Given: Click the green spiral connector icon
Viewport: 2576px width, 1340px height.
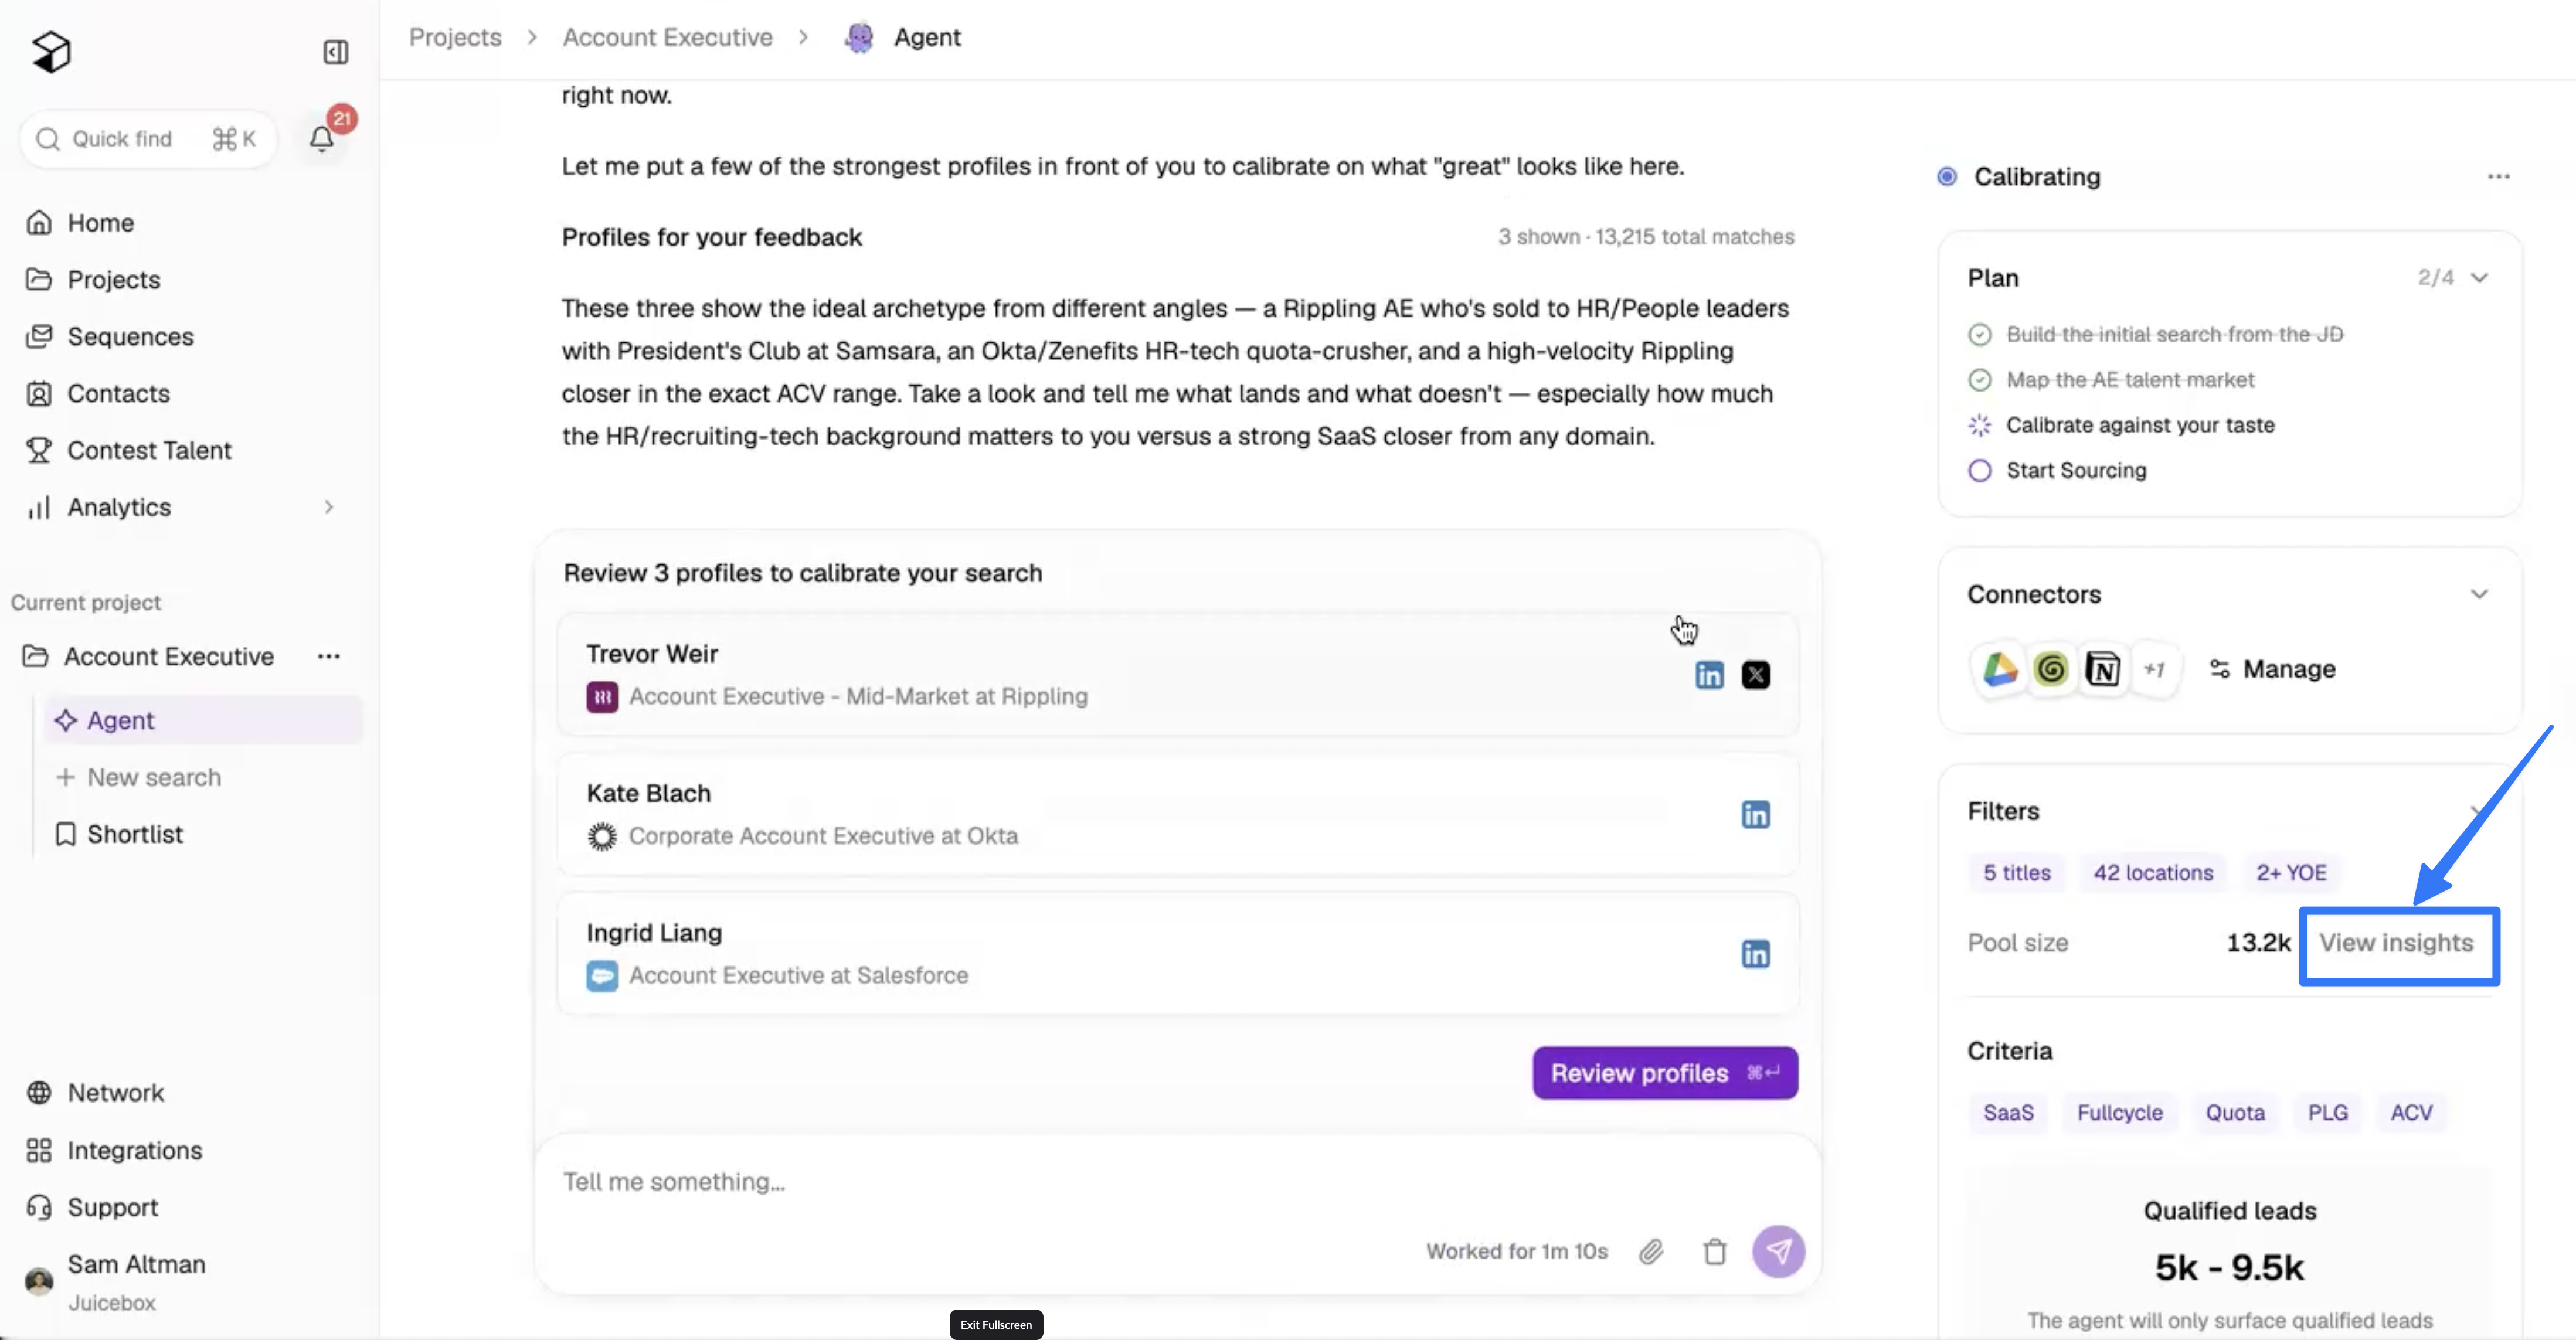Looking at the screenshot, I should [2051, 669].
